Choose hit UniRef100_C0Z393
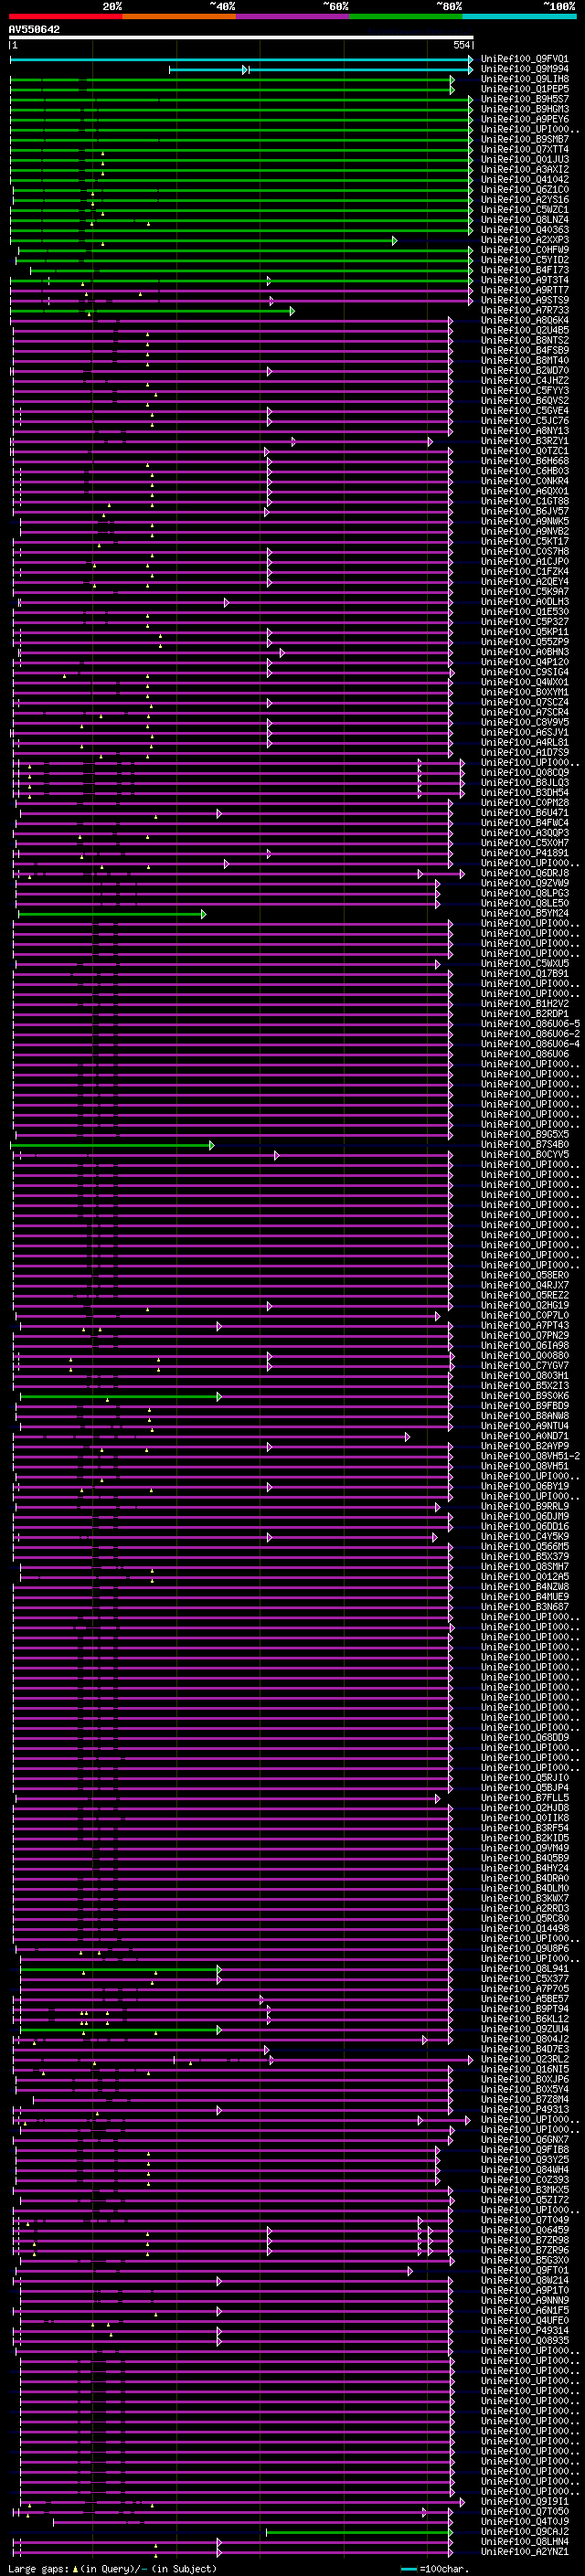Image resolution: width=585 pixels, height=2576 pixels. (x=525, y=2179)
